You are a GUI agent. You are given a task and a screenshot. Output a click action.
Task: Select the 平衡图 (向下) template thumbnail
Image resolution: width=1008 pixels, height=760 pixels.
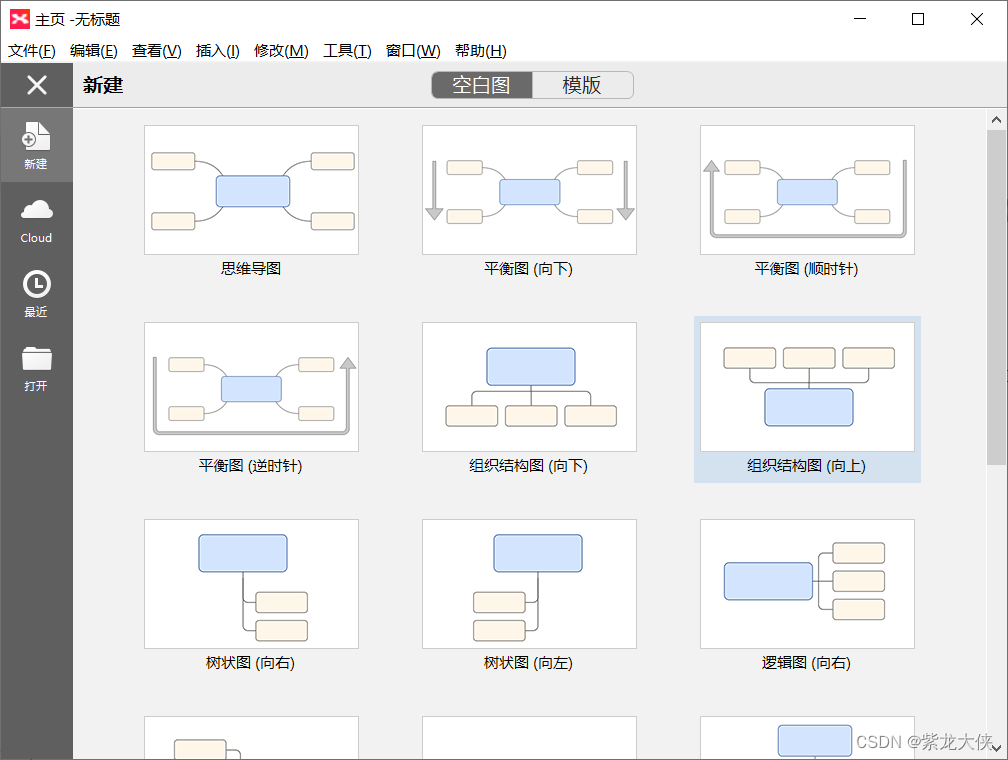(x=529, y=190)
